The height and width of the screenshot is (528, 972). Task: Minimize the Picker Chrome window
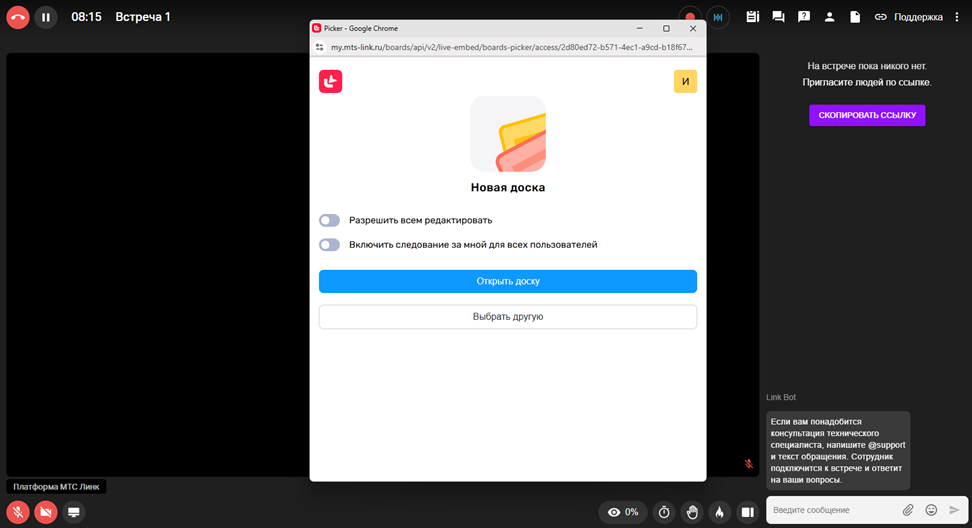[640, 29]
